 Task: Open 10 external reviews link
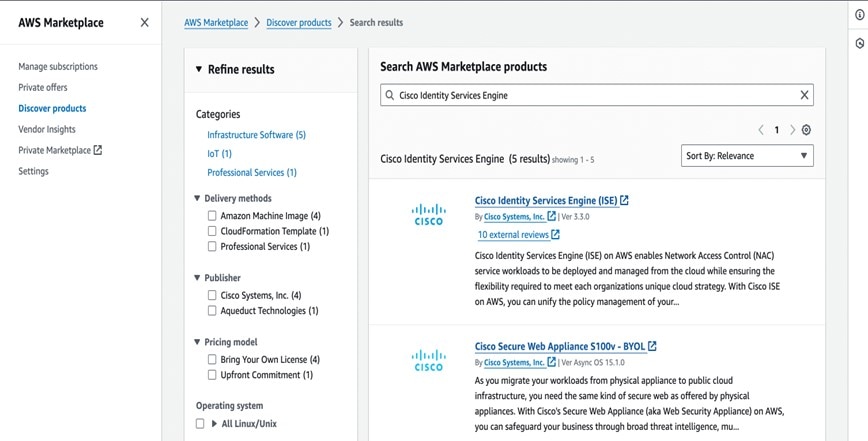point(513,235)
